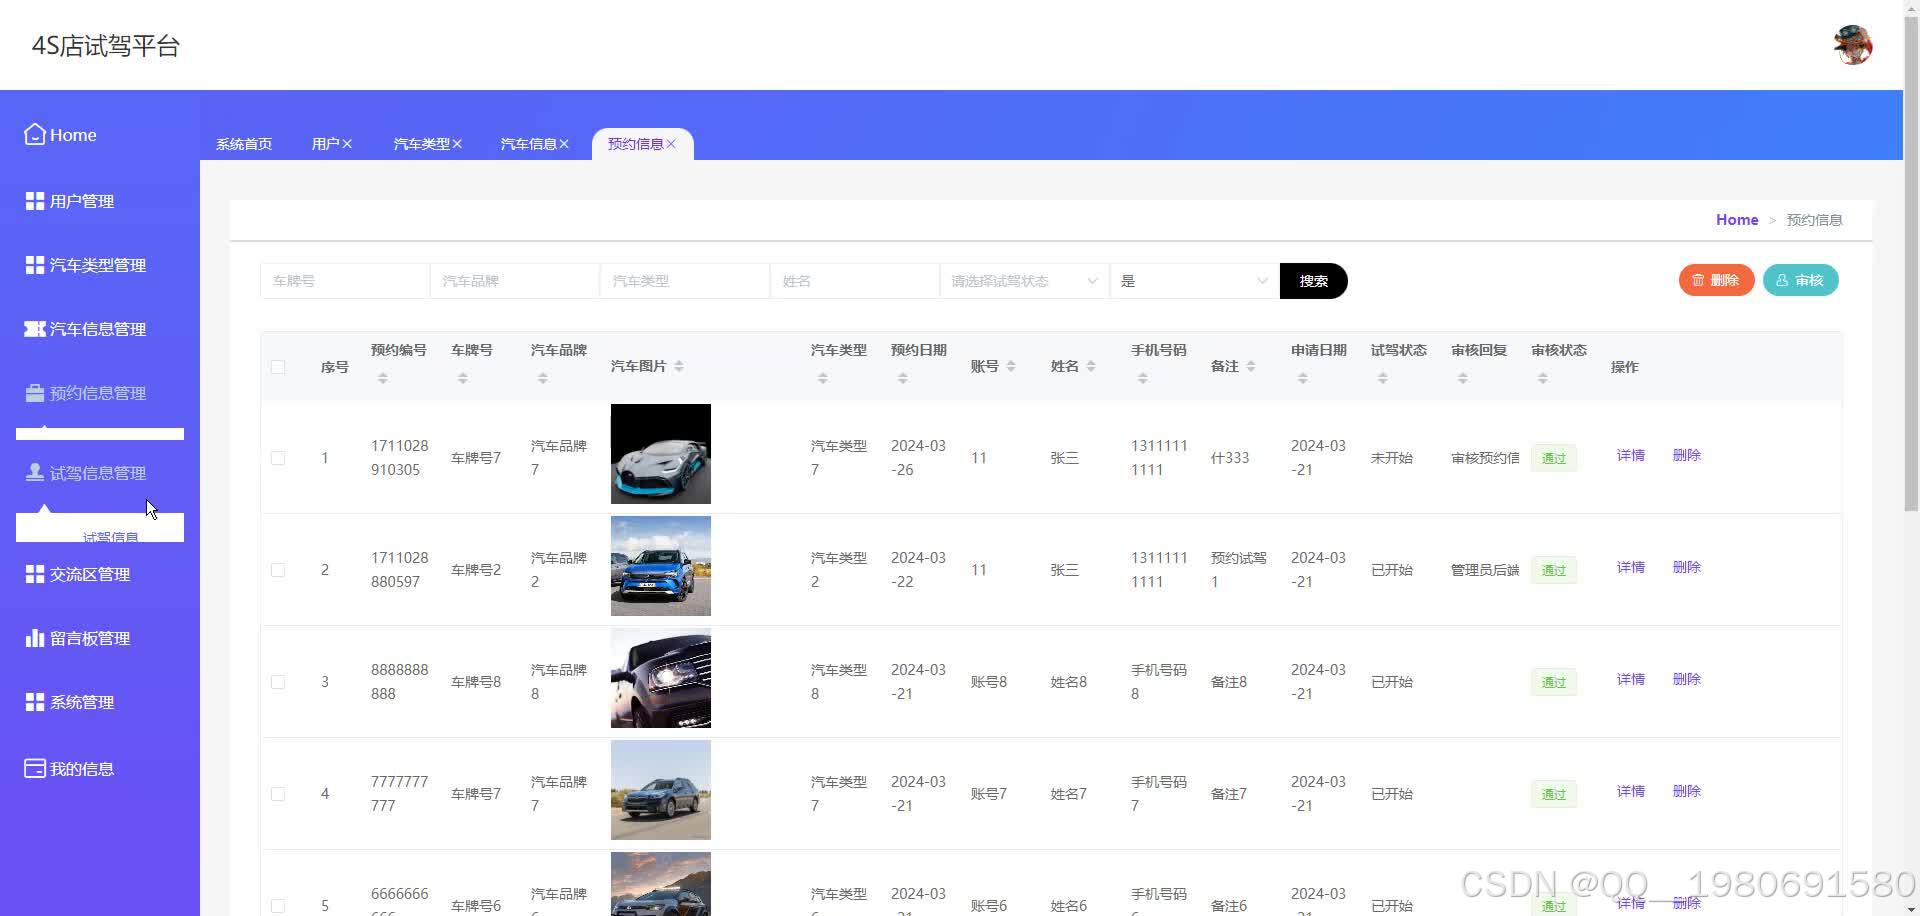Screen dimensions: 1920x916
Task: Open the headlight close-up thumbnail in row 3
Action: coord(661,678)
